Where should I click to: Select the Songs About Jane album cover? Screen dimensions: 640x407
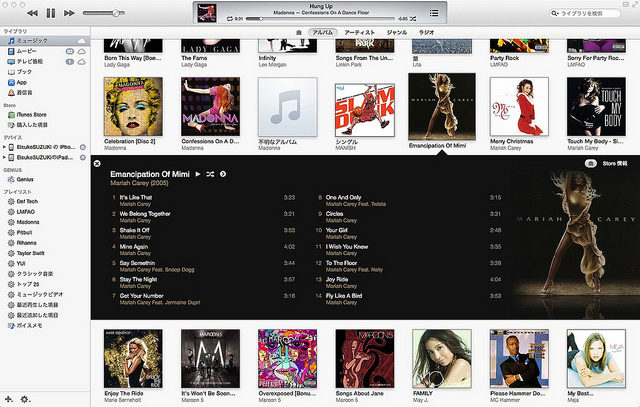(x=365, y=358)
